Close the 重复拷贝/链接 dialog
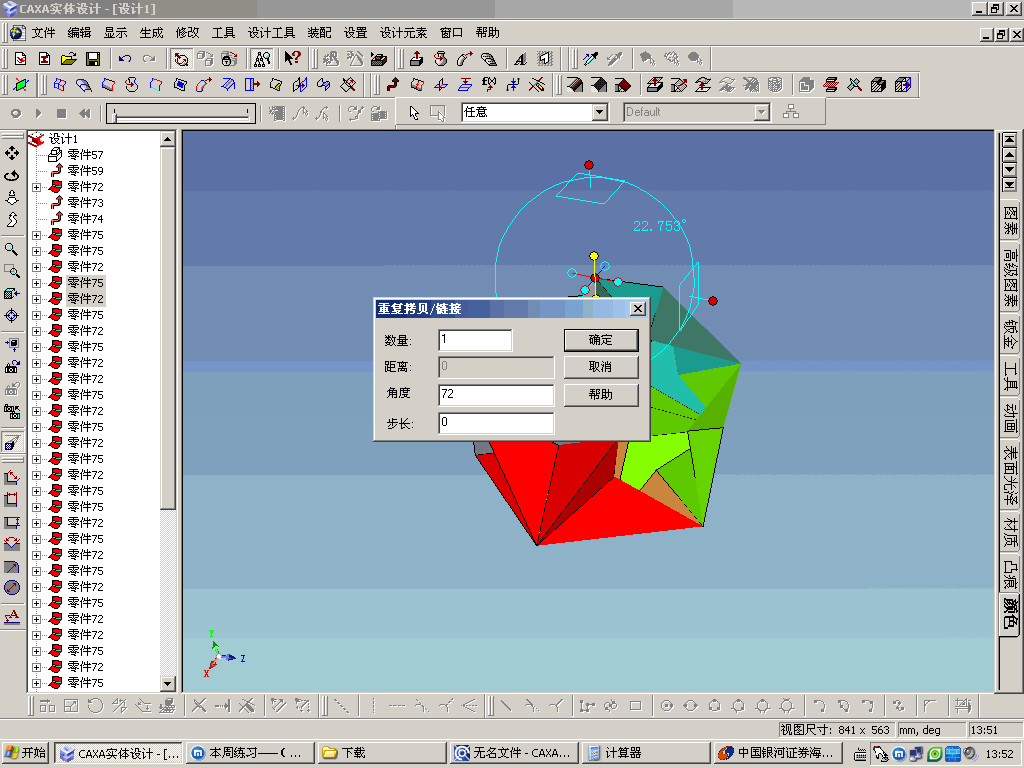The image size is (1024, 768). [638, 309]
